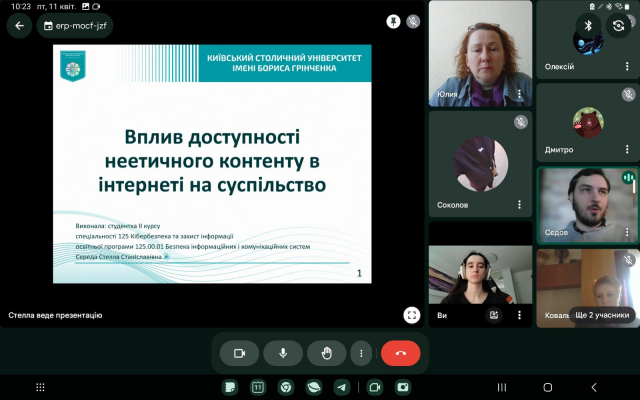
Task: Show the 2 additional participants
Action: tap(602, 315)
